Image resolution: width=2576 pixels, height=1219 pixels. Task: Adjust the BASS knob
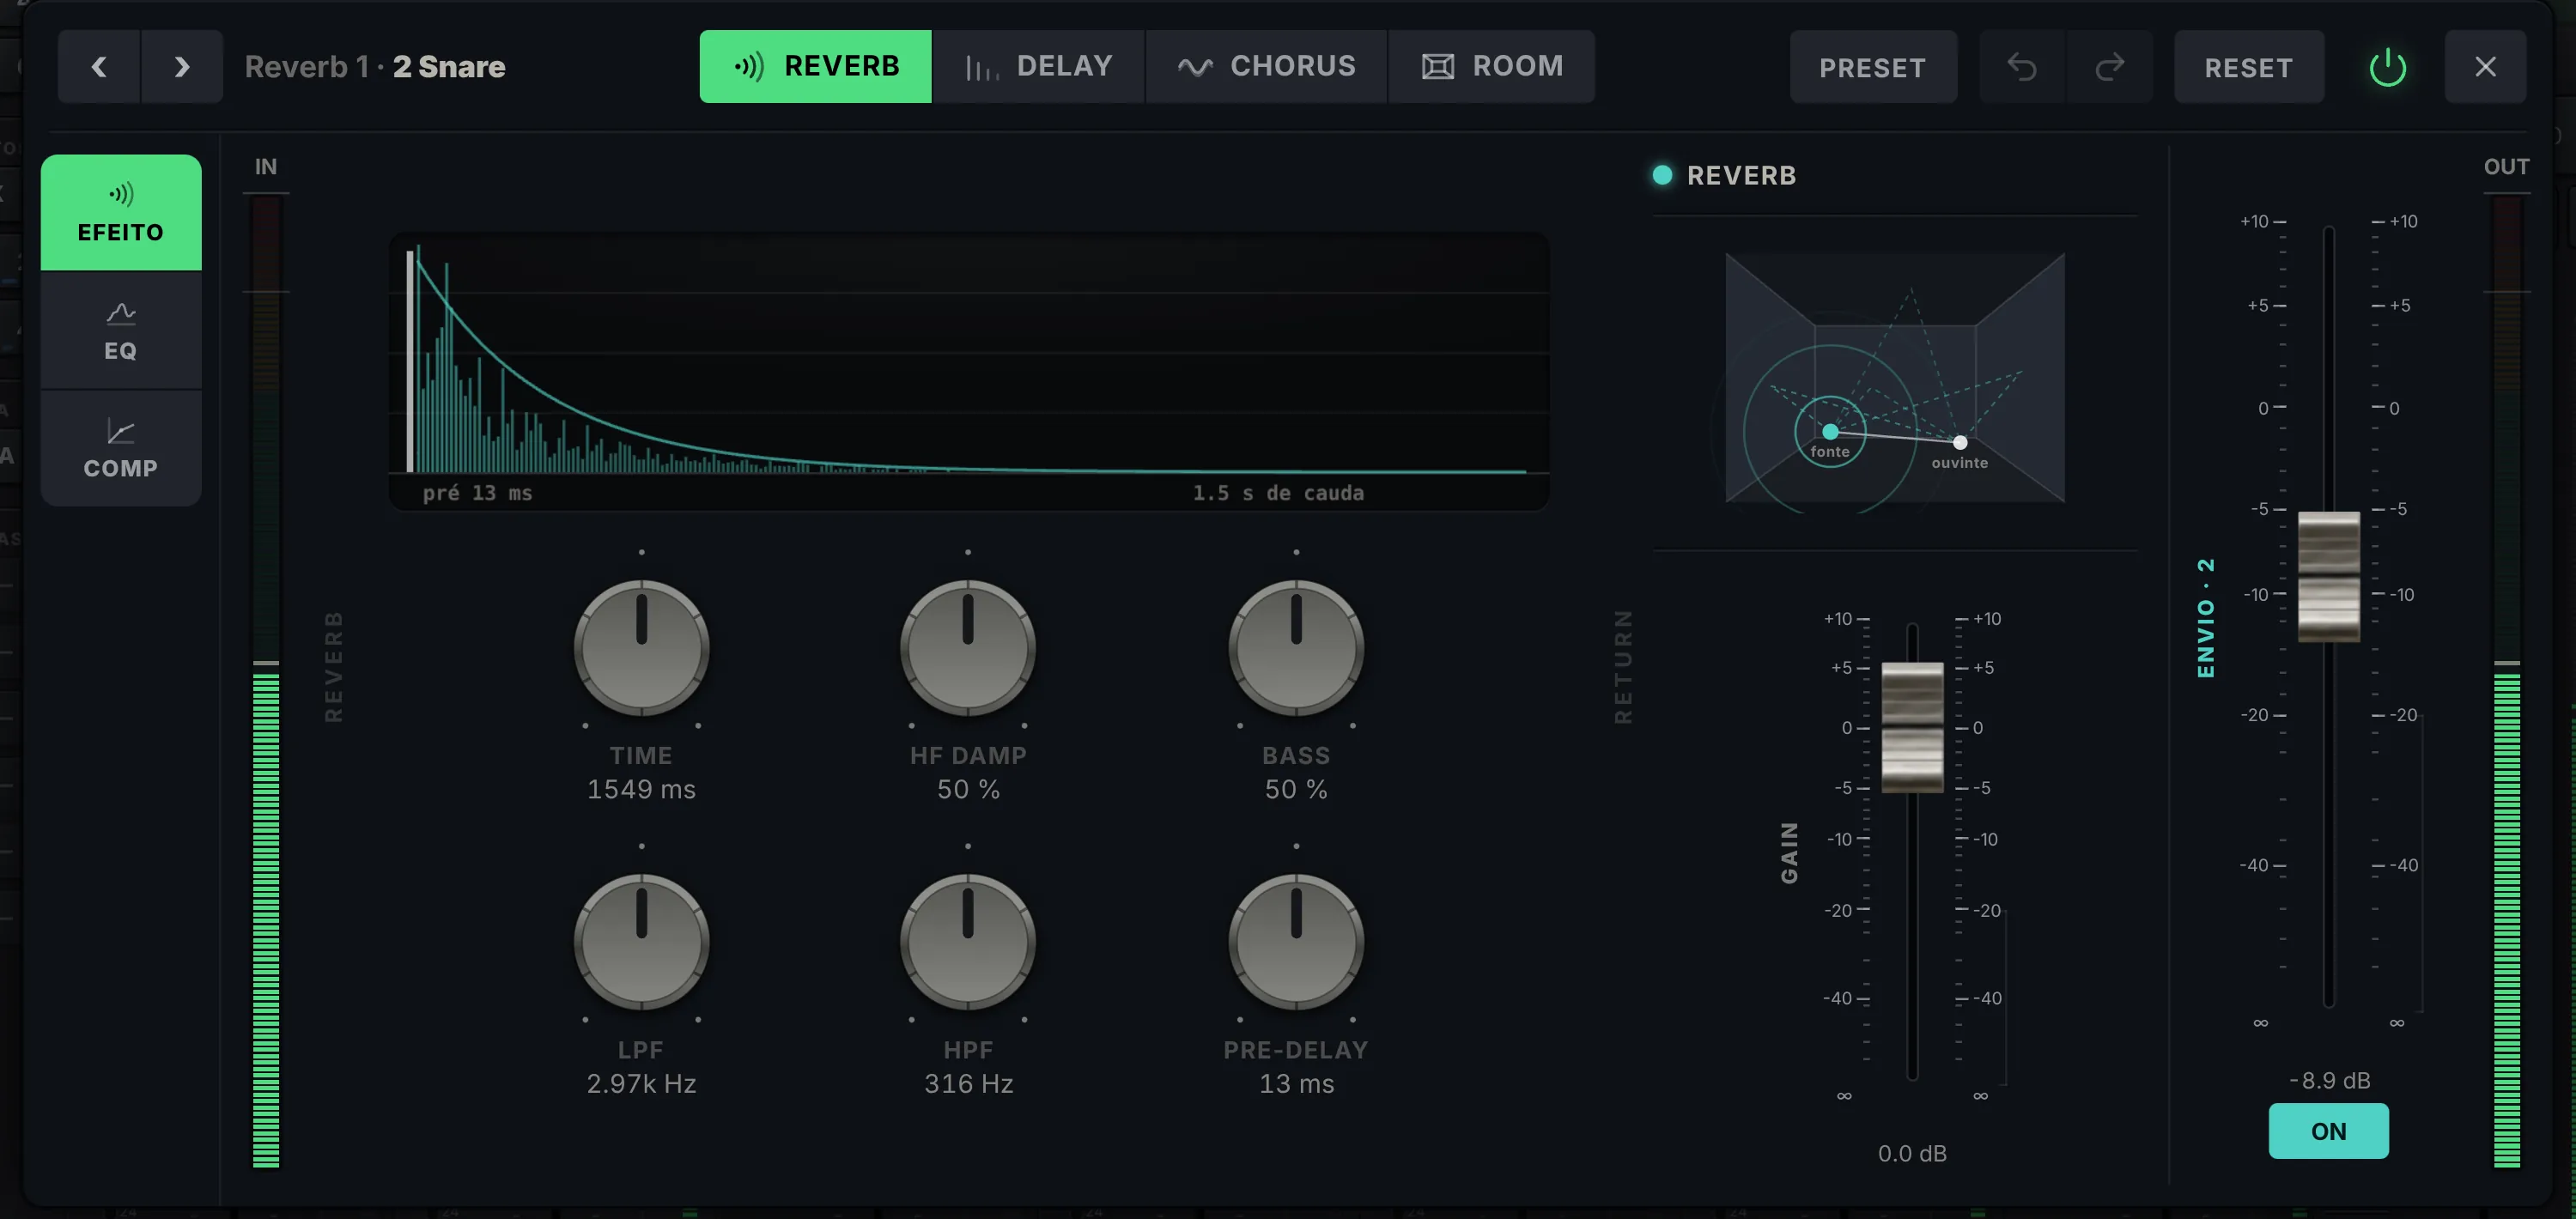click(x=1296, y=647)
